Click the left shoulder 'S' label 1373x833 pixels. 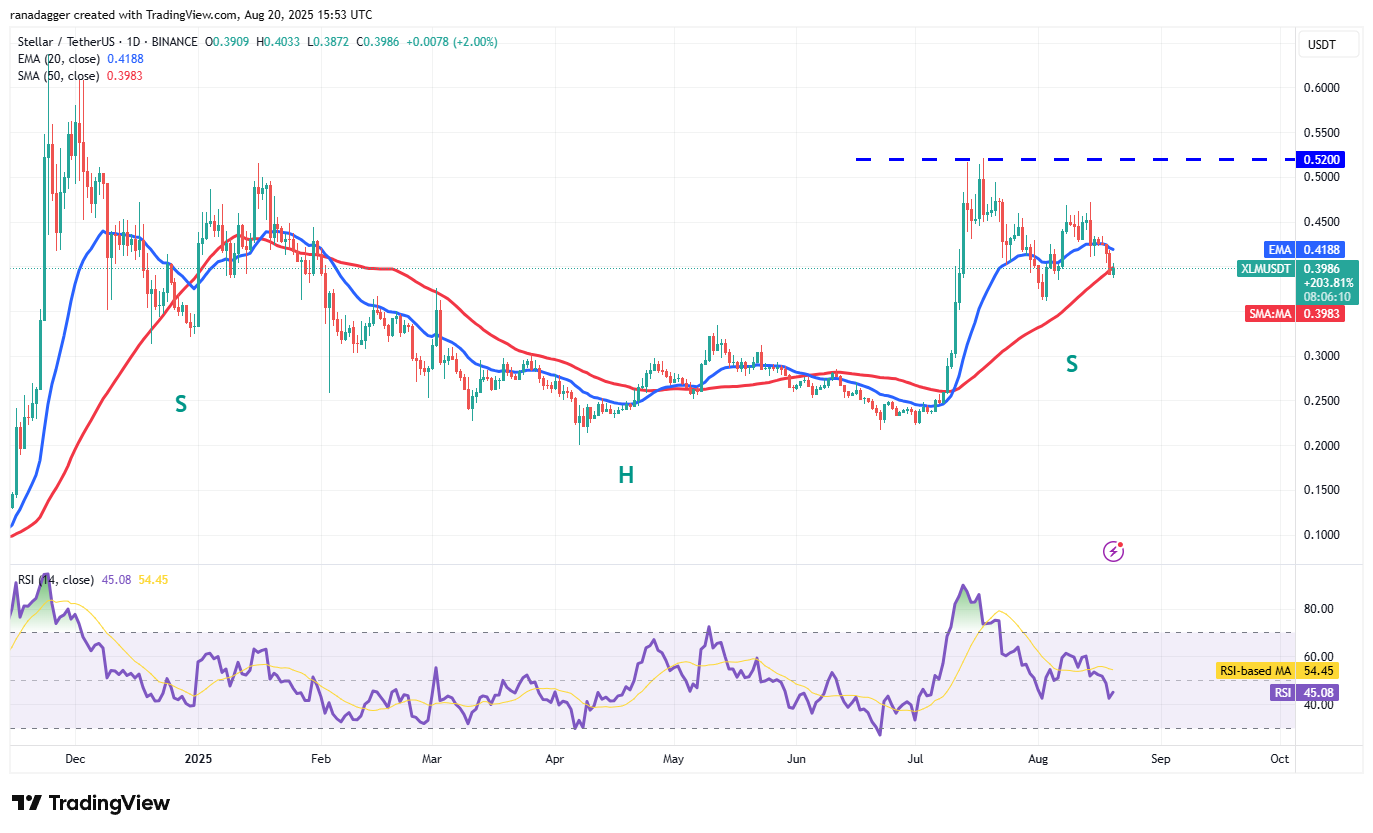(181, 404)
